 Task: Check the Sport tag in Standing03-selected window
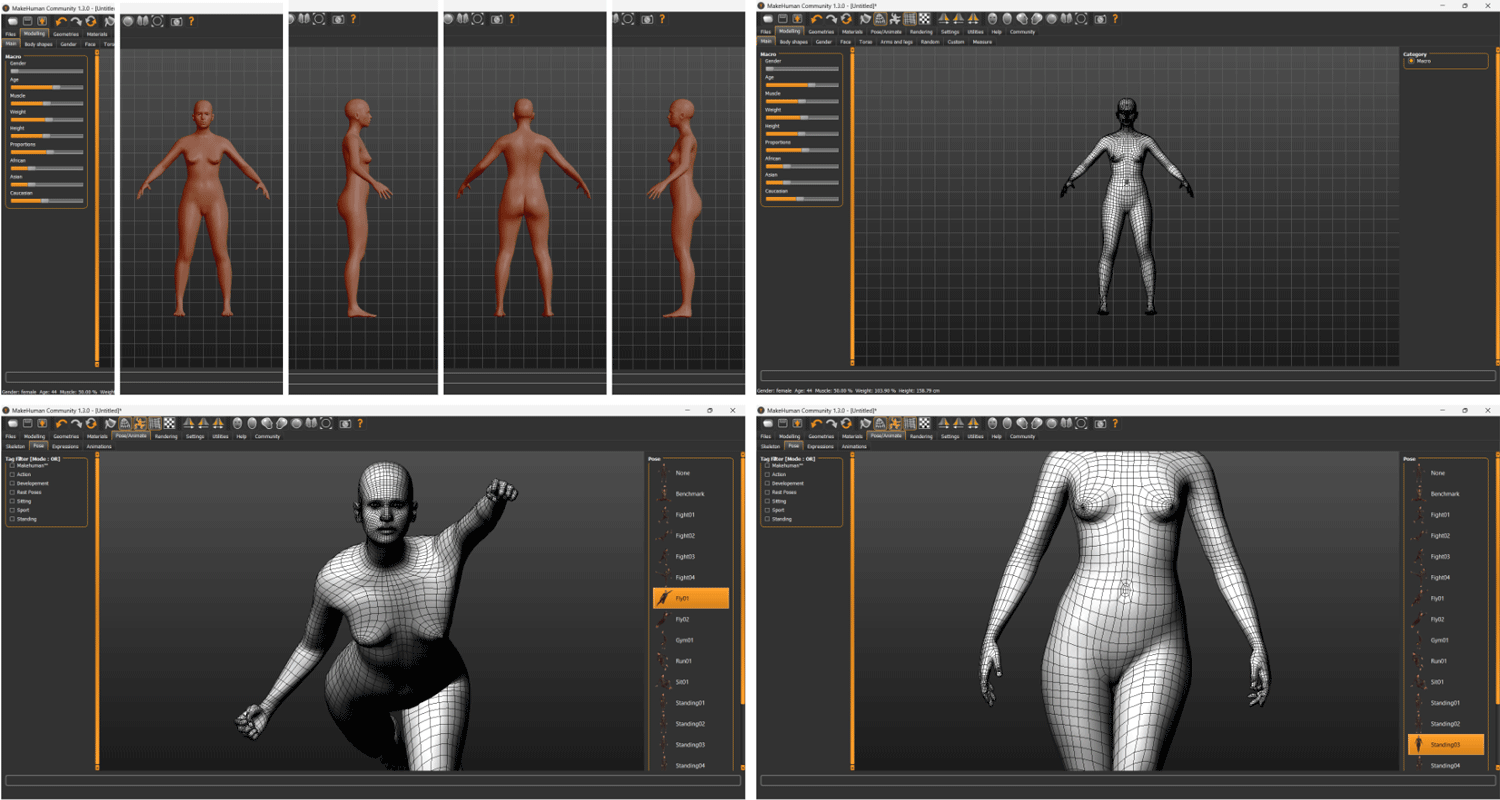pos(767,510)
